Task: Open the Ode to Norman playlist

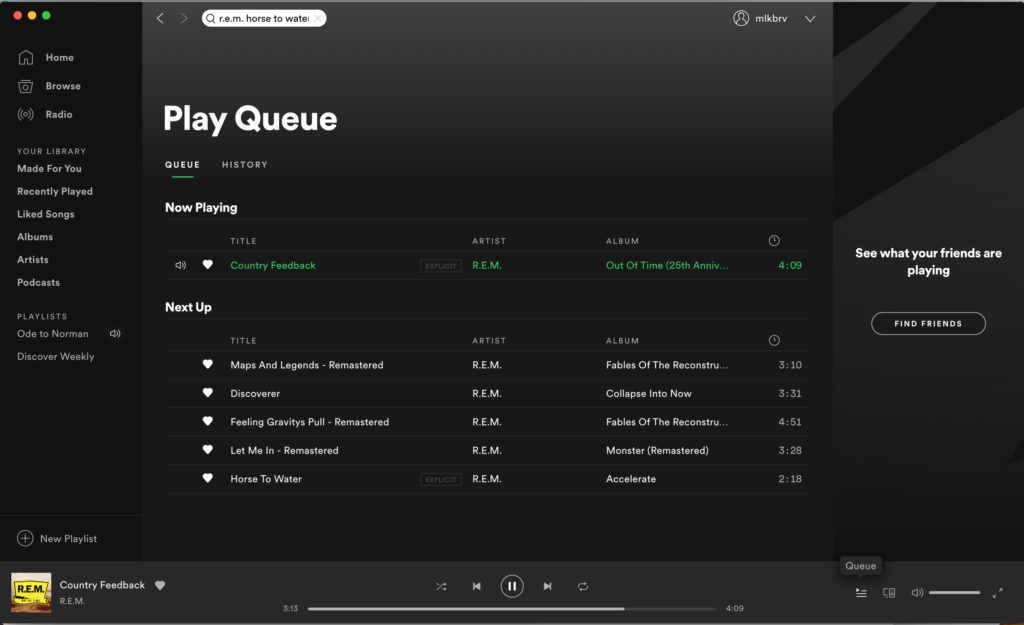Action: [x=52, y=334]
